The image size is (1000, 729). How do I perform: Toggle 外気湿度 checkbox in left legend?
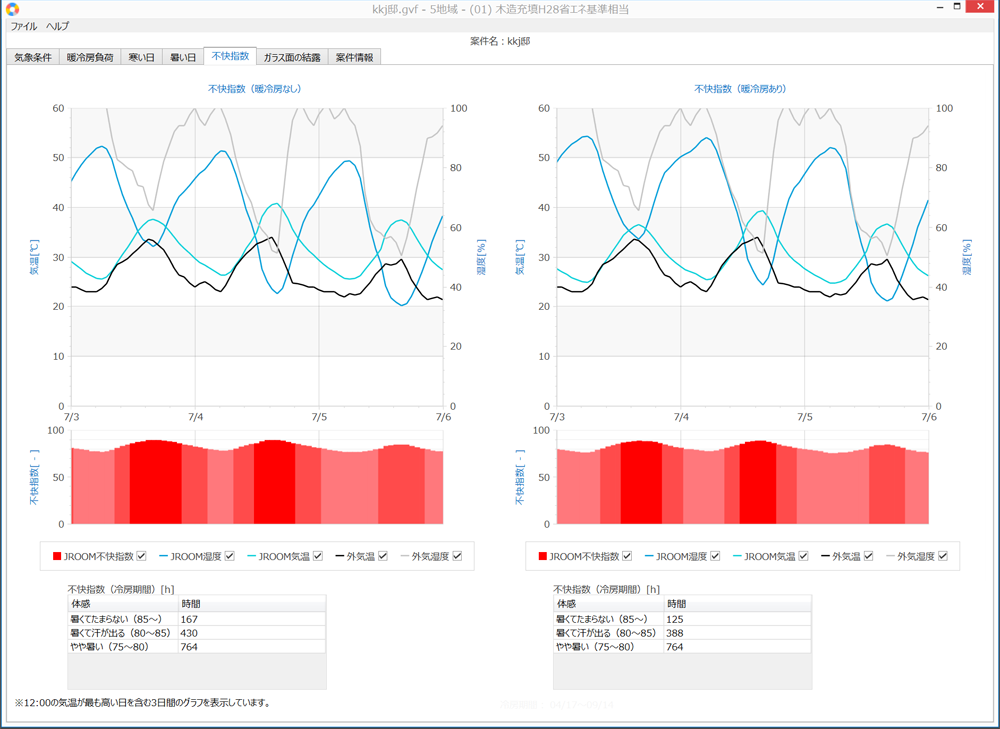pyautogui.click(x=457, y=556)
